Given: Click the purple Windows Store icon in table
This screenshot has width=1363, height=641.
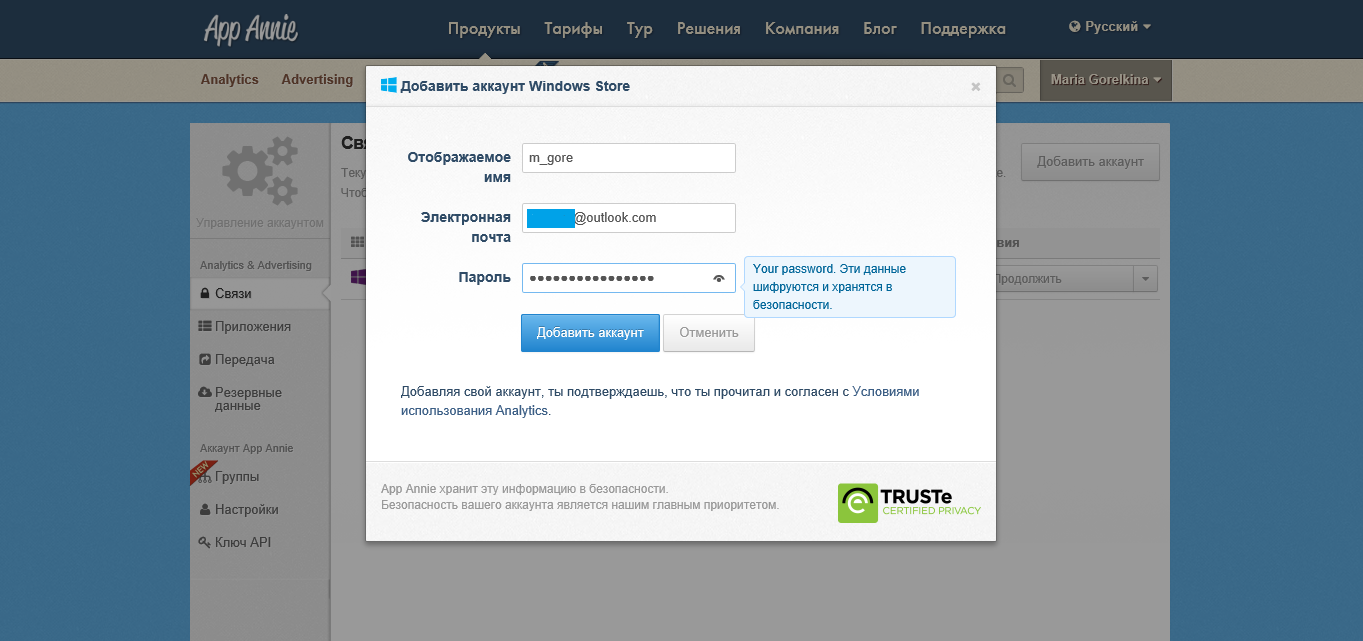Looking at the screenshot, I should click(x=358, y=278).
